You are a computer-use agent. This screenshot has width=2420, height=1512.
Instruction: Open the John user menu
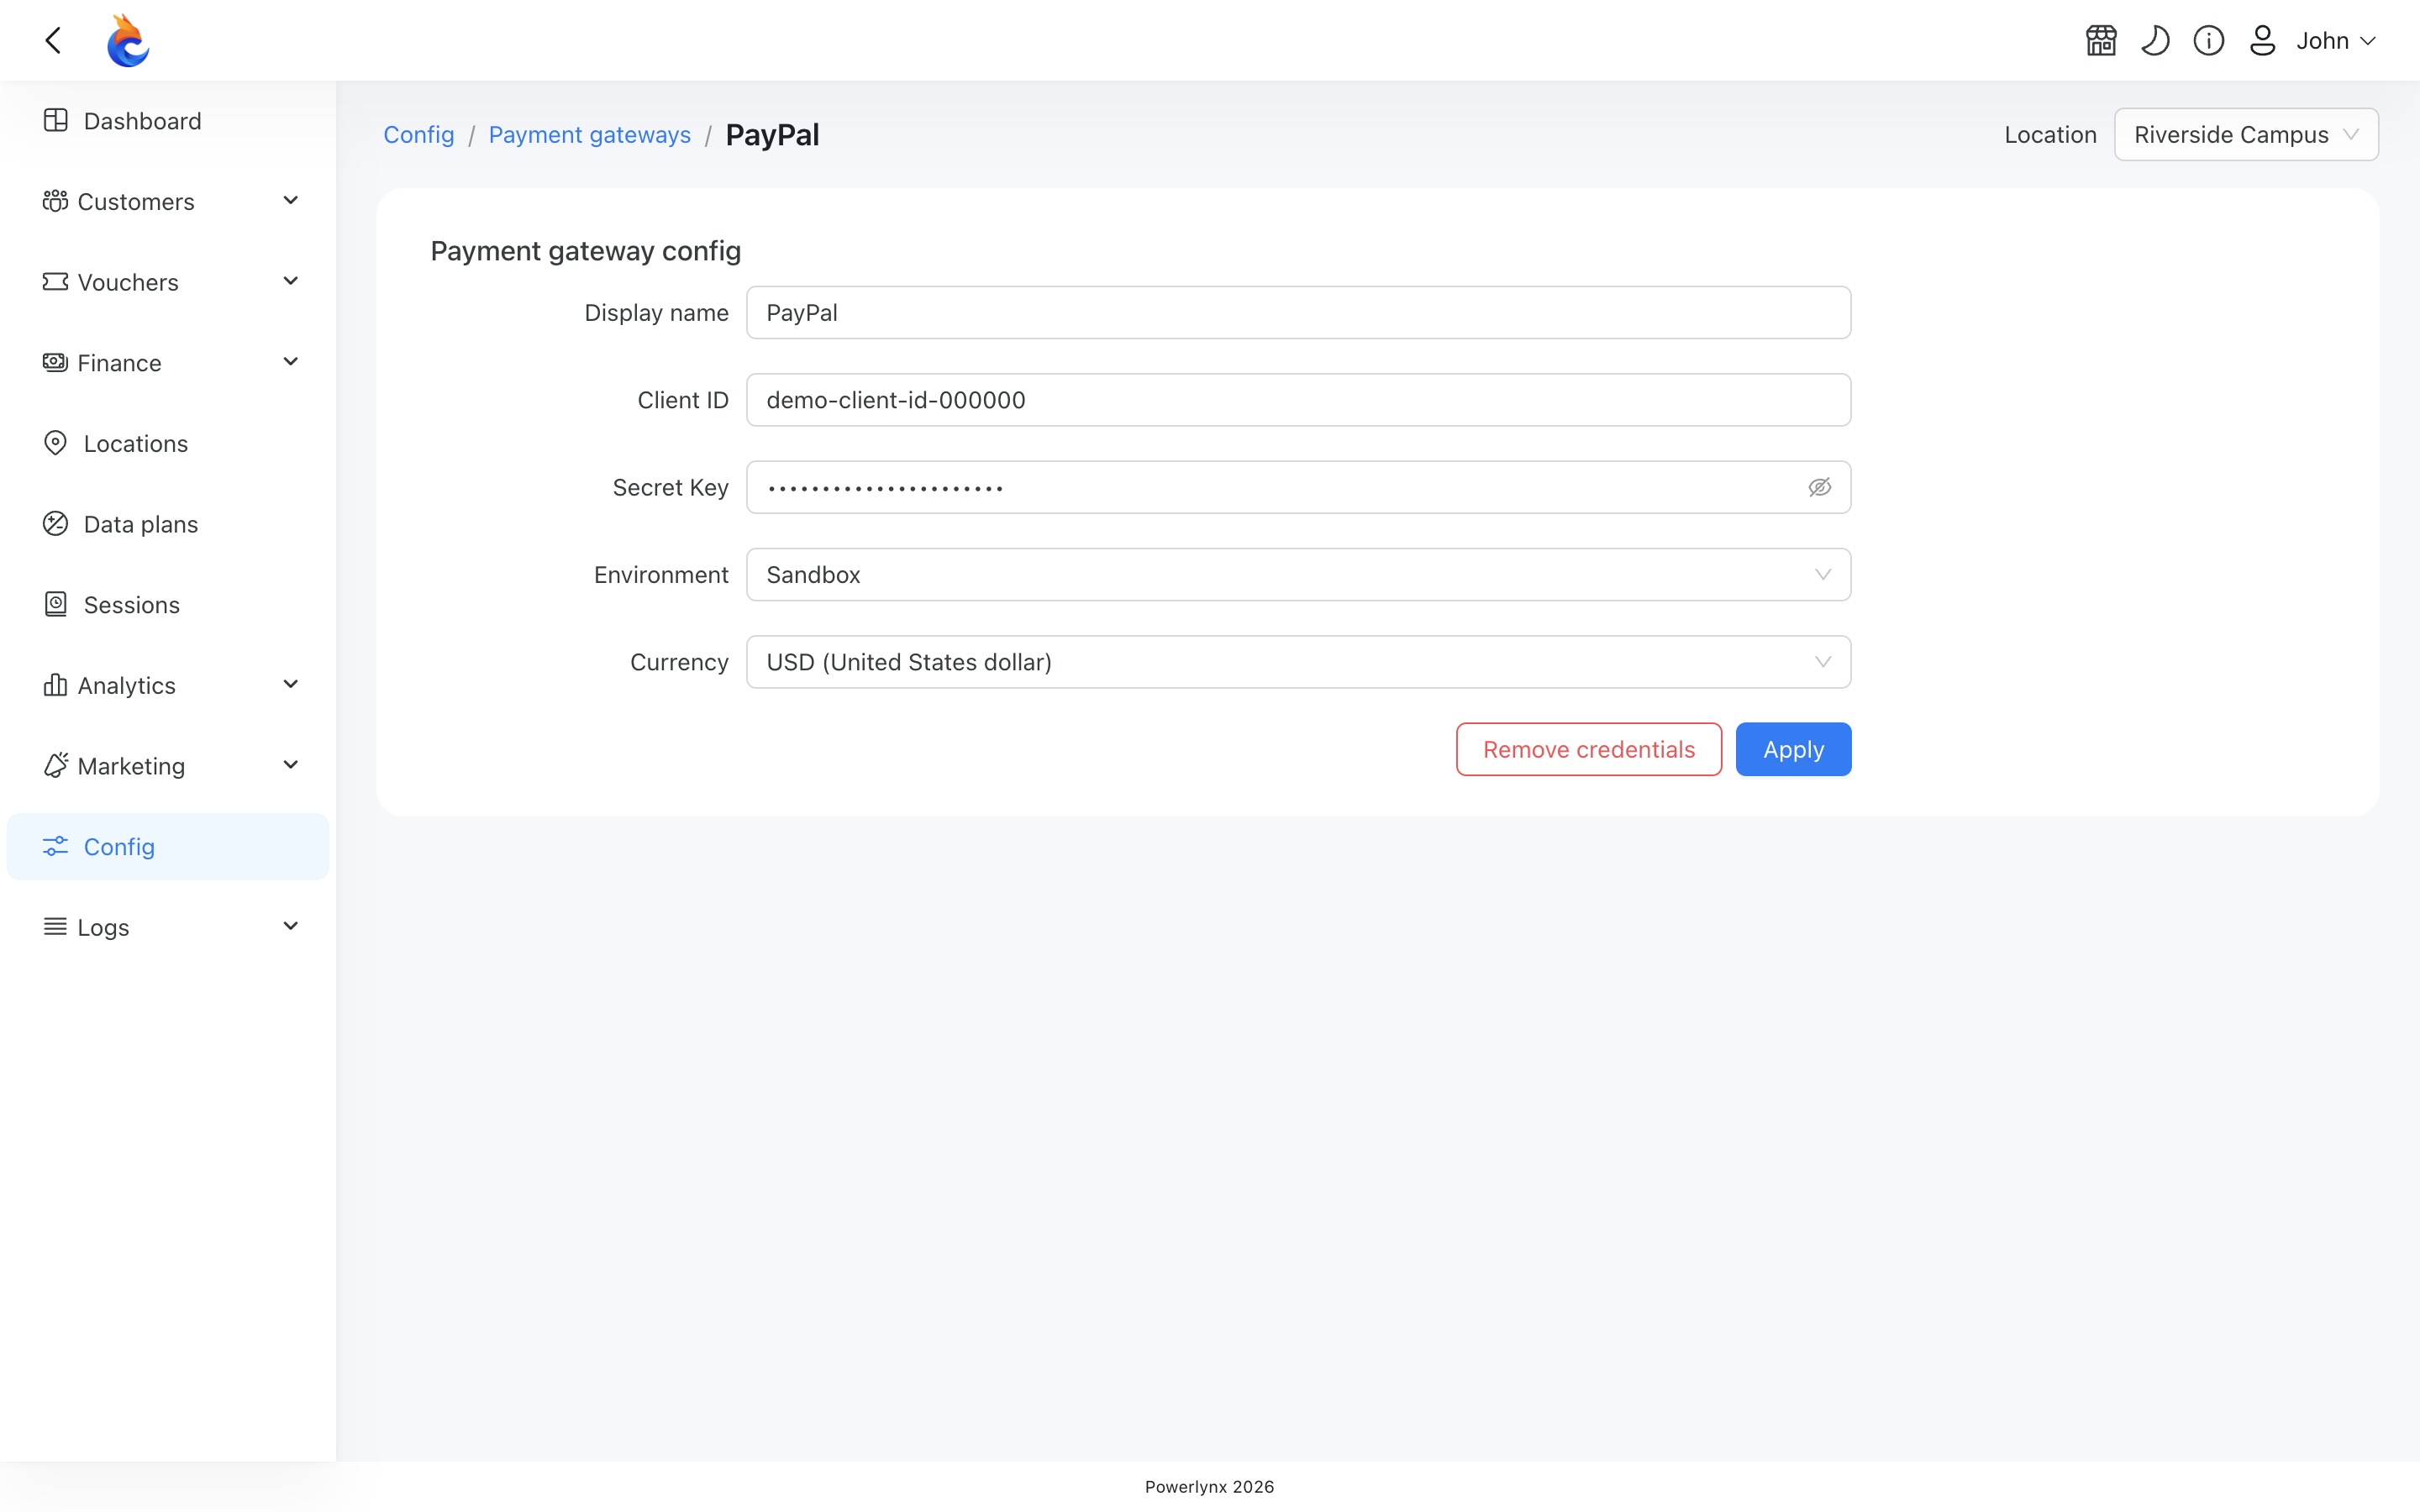[2336, 40]
